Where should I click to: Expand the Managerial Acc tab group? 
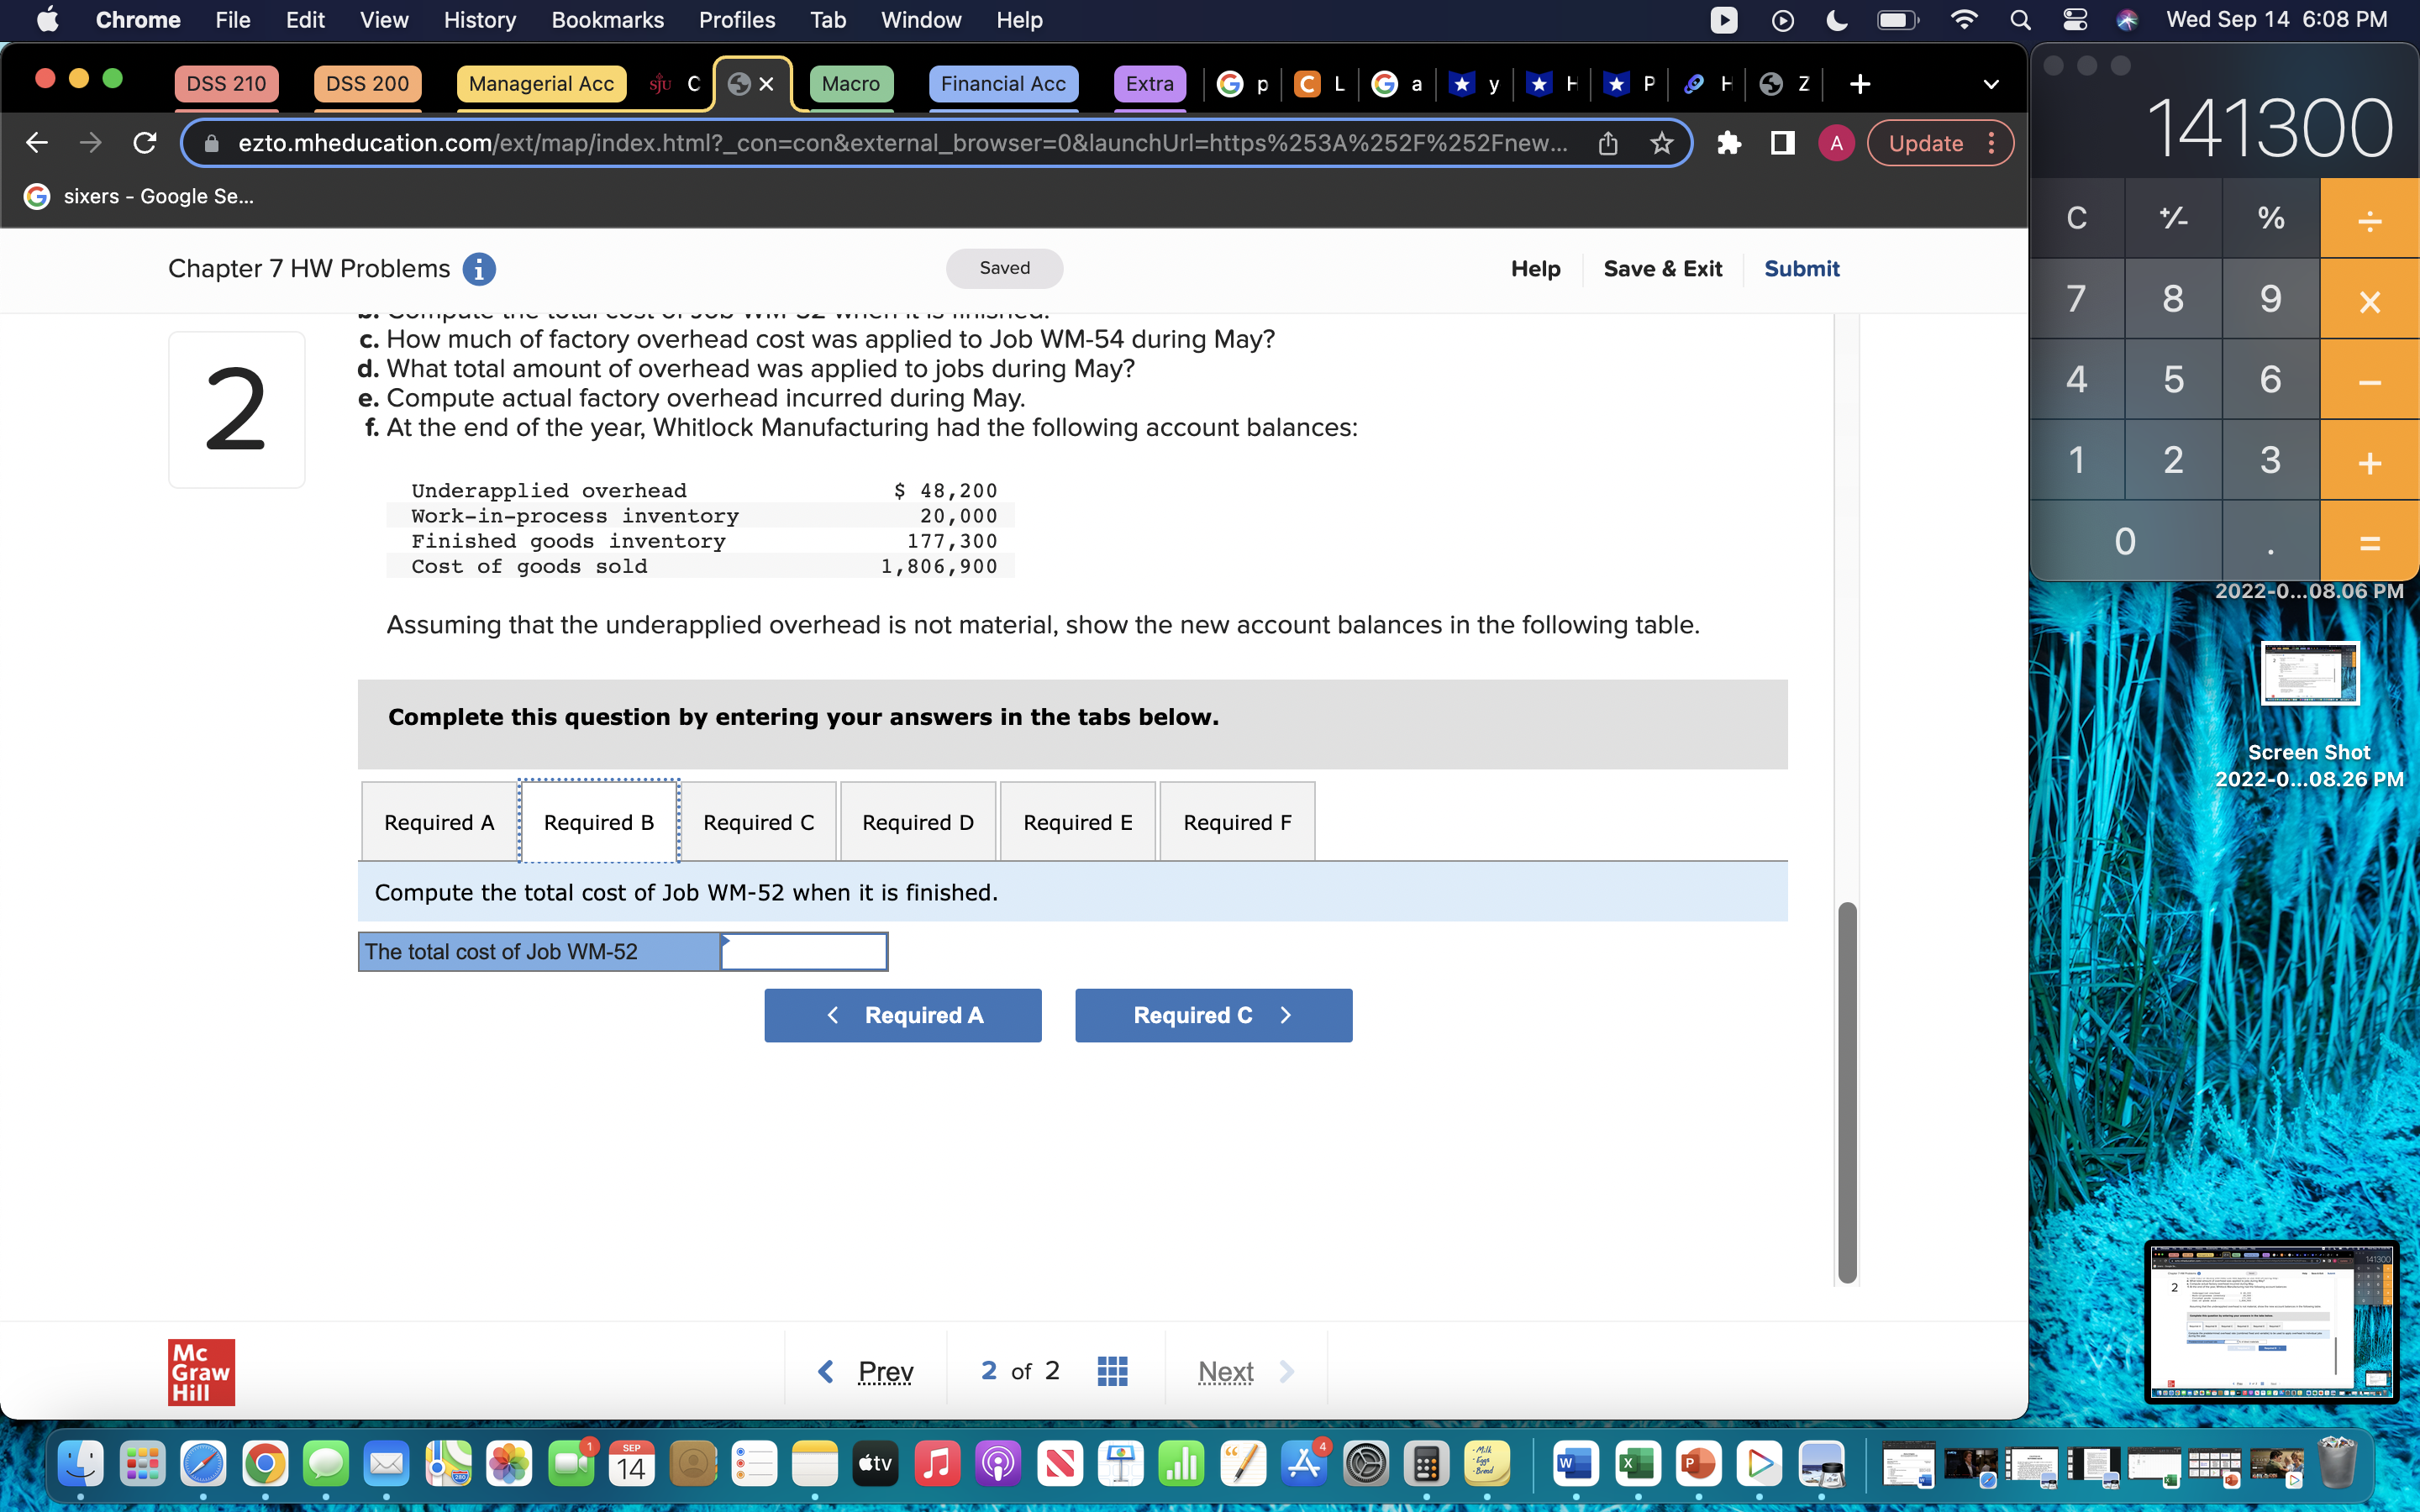(x=541, y=84)
